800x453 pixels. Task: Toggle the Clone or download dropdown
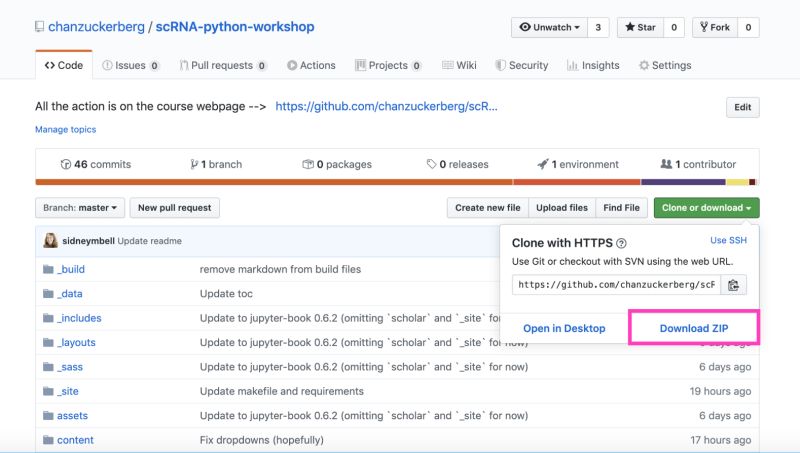click(707, 208)
